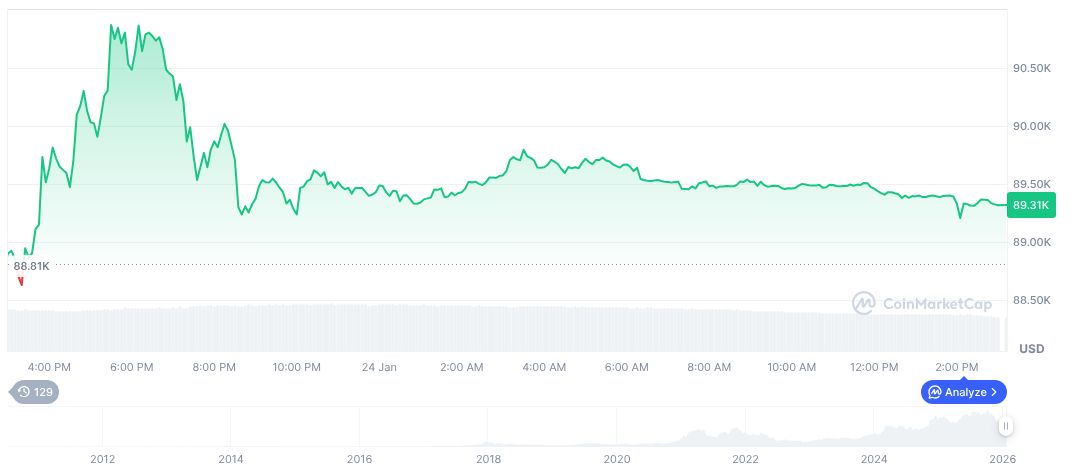Viewport: 1072px width, 470px height.
Task: Select 2022 on the overview timeline
Action: click(x=745, y=459)
